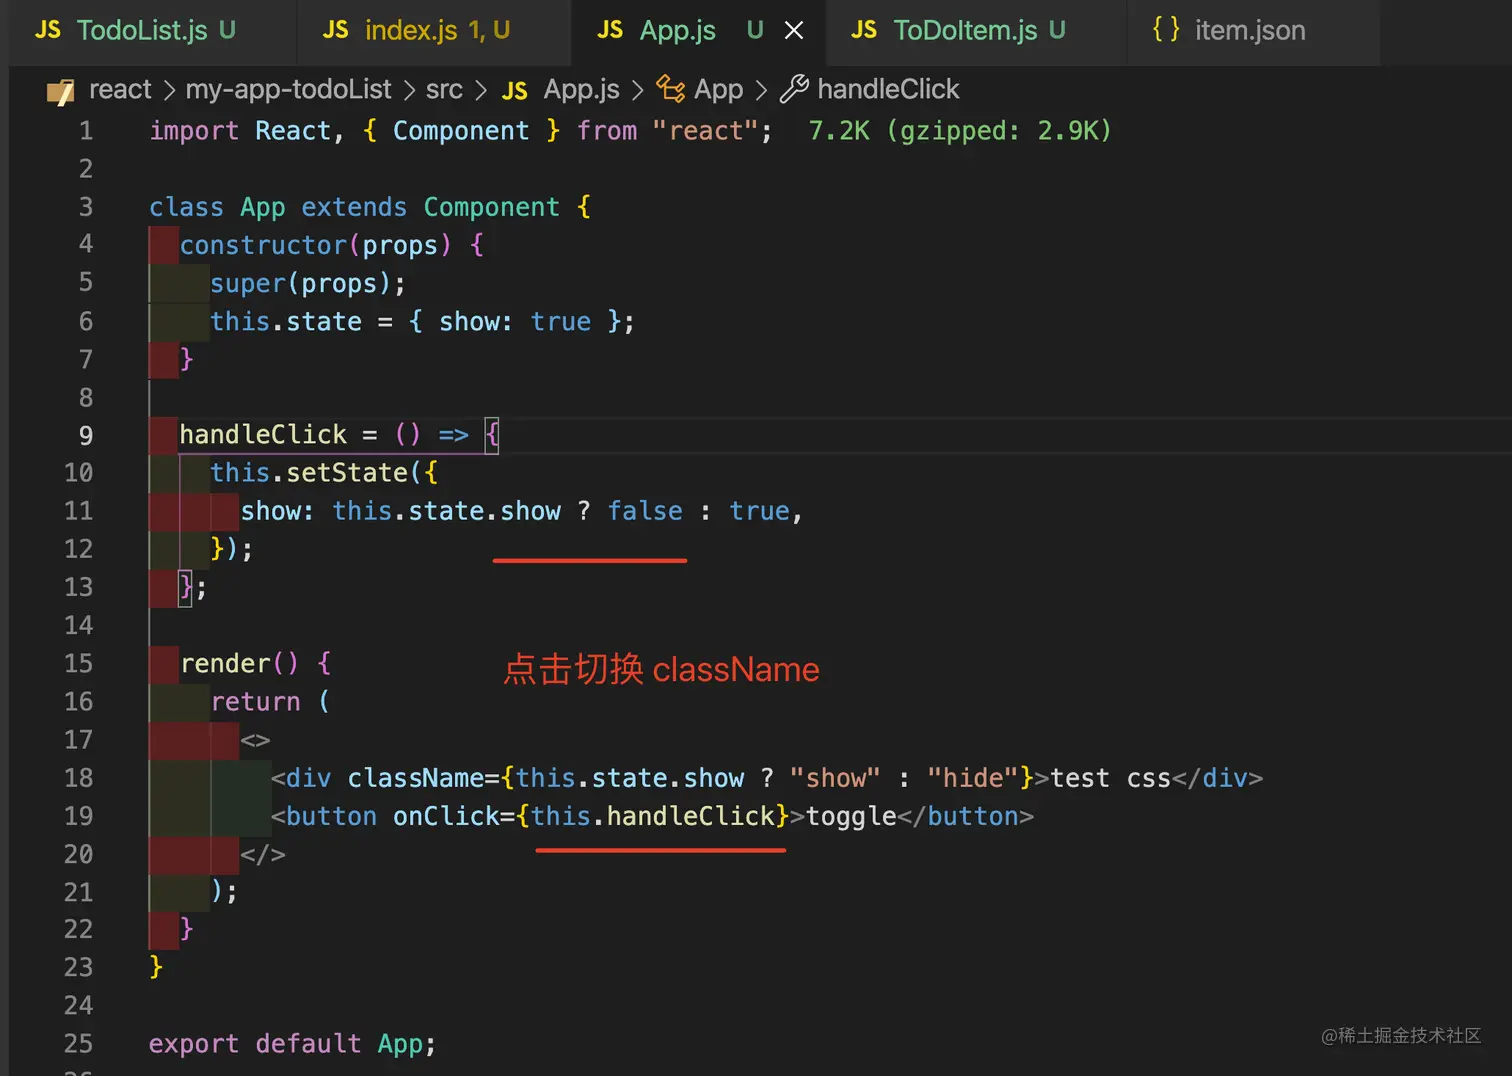Click 'export default App;' line

(x=293, y=1044)
